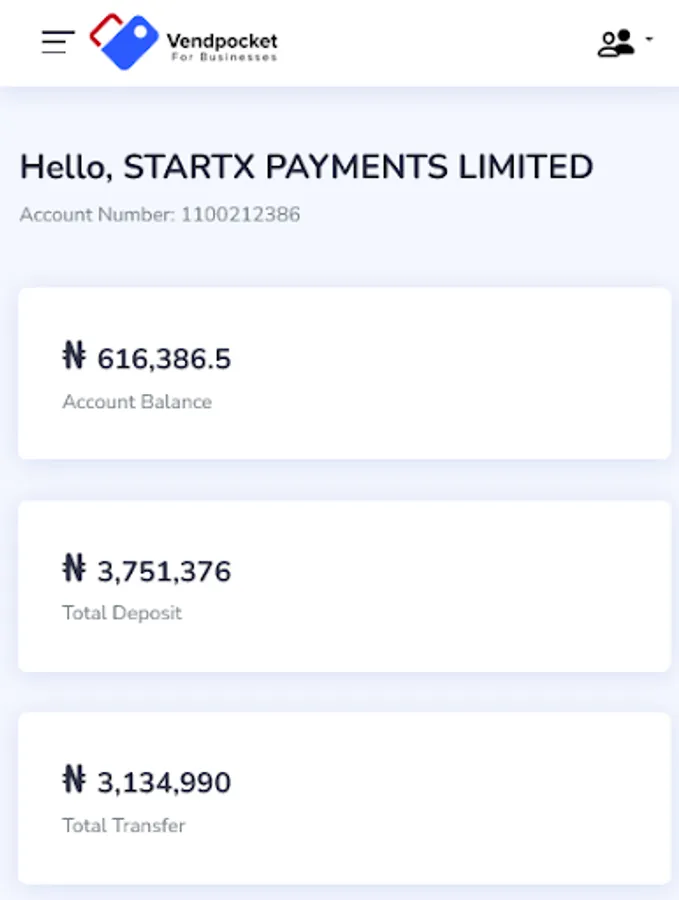Click the "Account Number:" label text
The image size is (679, 900).
click(97, 215)
